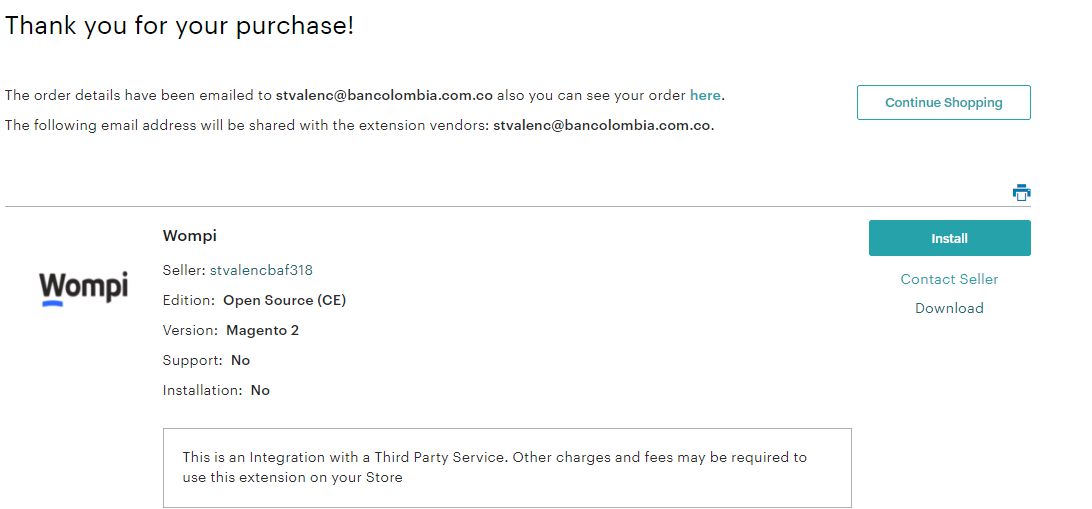Screen dimensions: 1092x509
Task: Open the order via the 'here' link
Action: coord(705,96)
